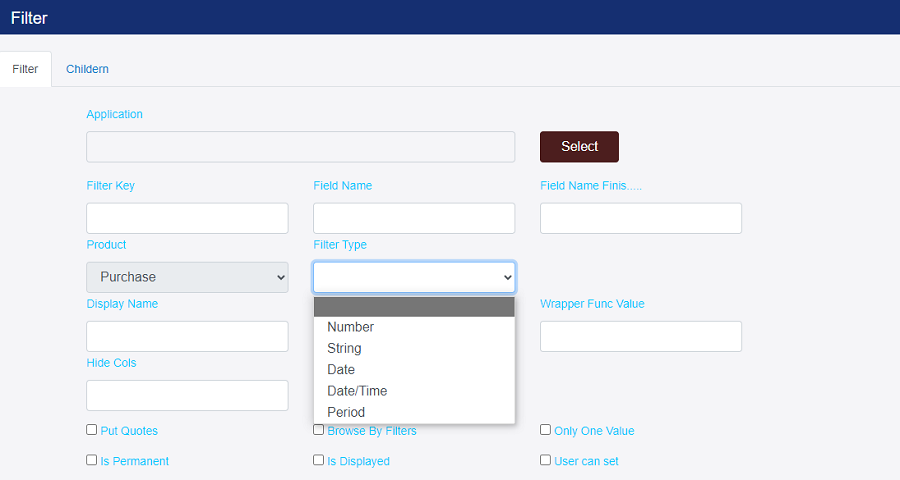Choose Period from Filter Type list
This screenshot has width=900, height=480.
414,412
